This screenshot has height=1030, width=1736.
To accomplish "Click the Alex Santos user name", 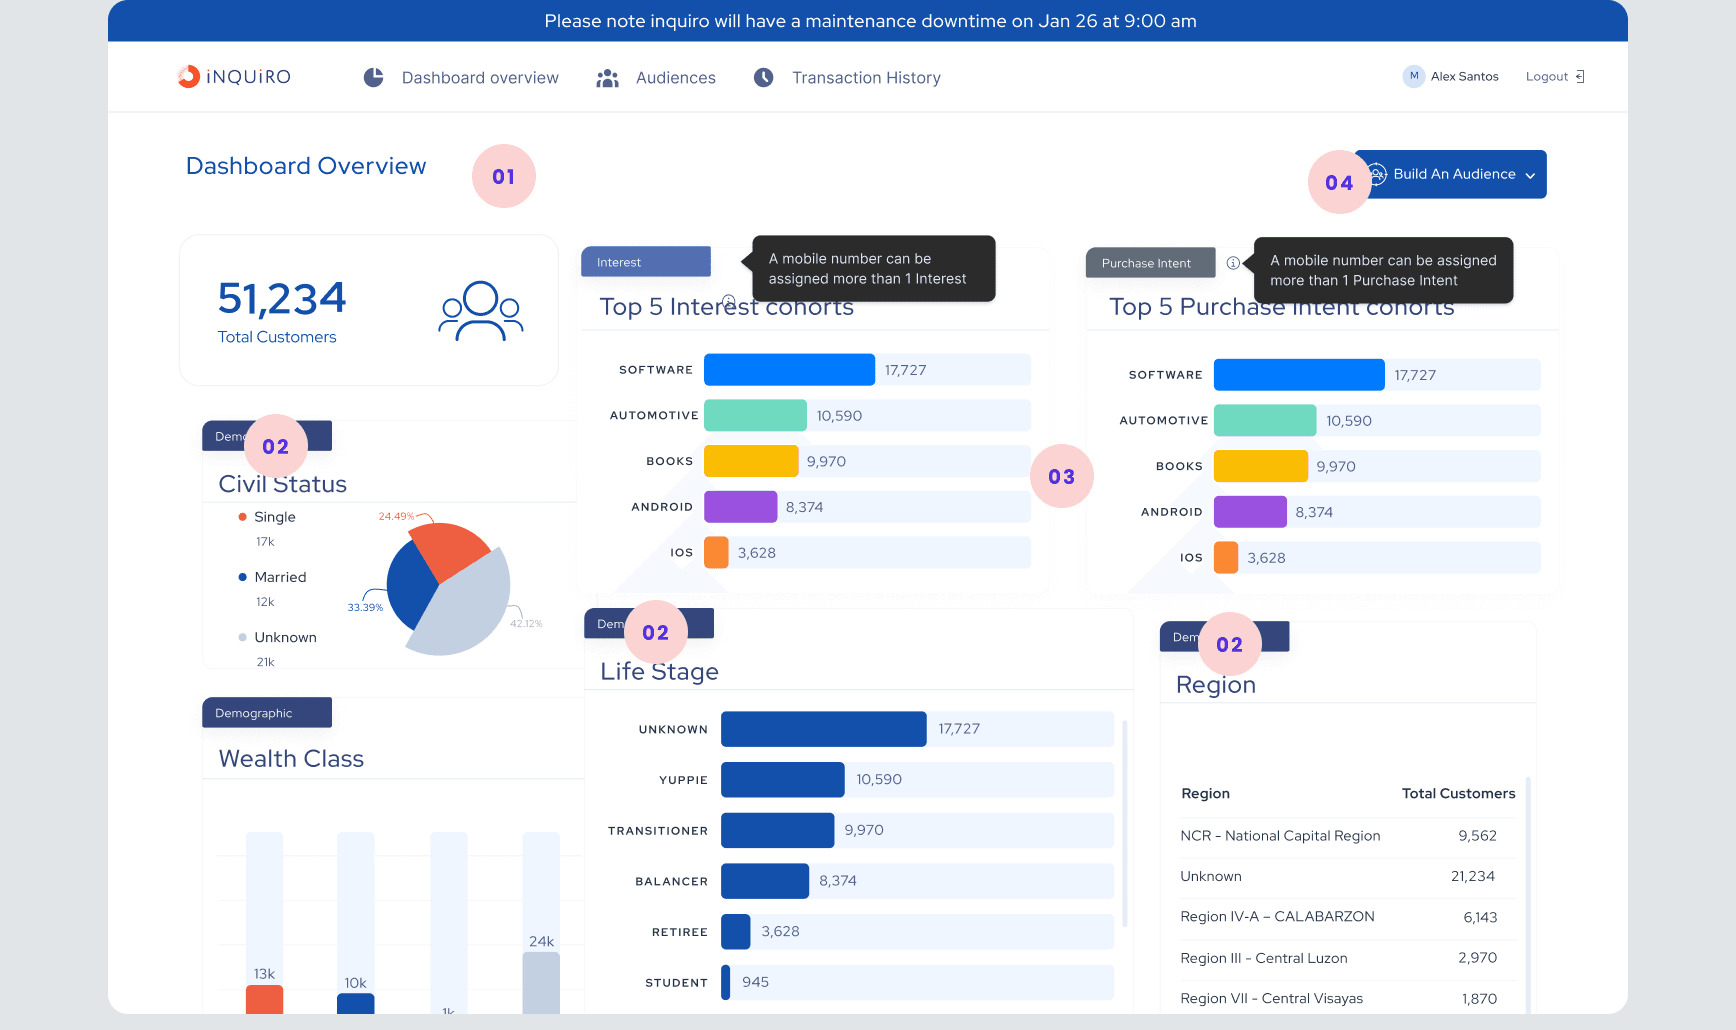I will (x=1464, y=77).
